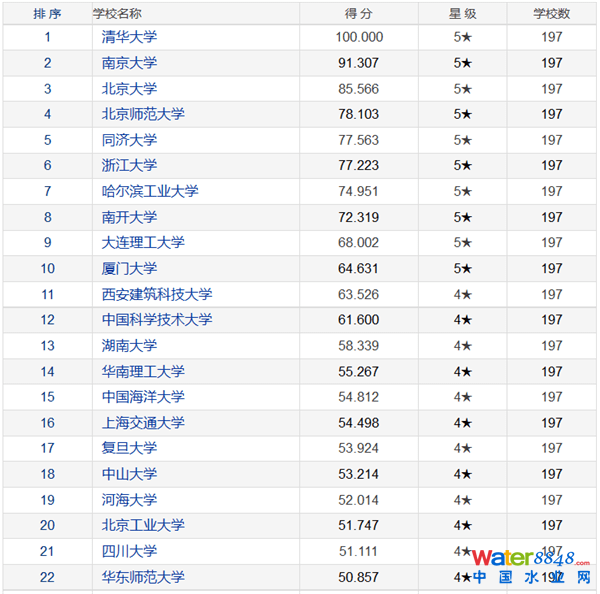Screen dimensions: 600x594
Task: Select the score 51.747
Action: point(359,525)
